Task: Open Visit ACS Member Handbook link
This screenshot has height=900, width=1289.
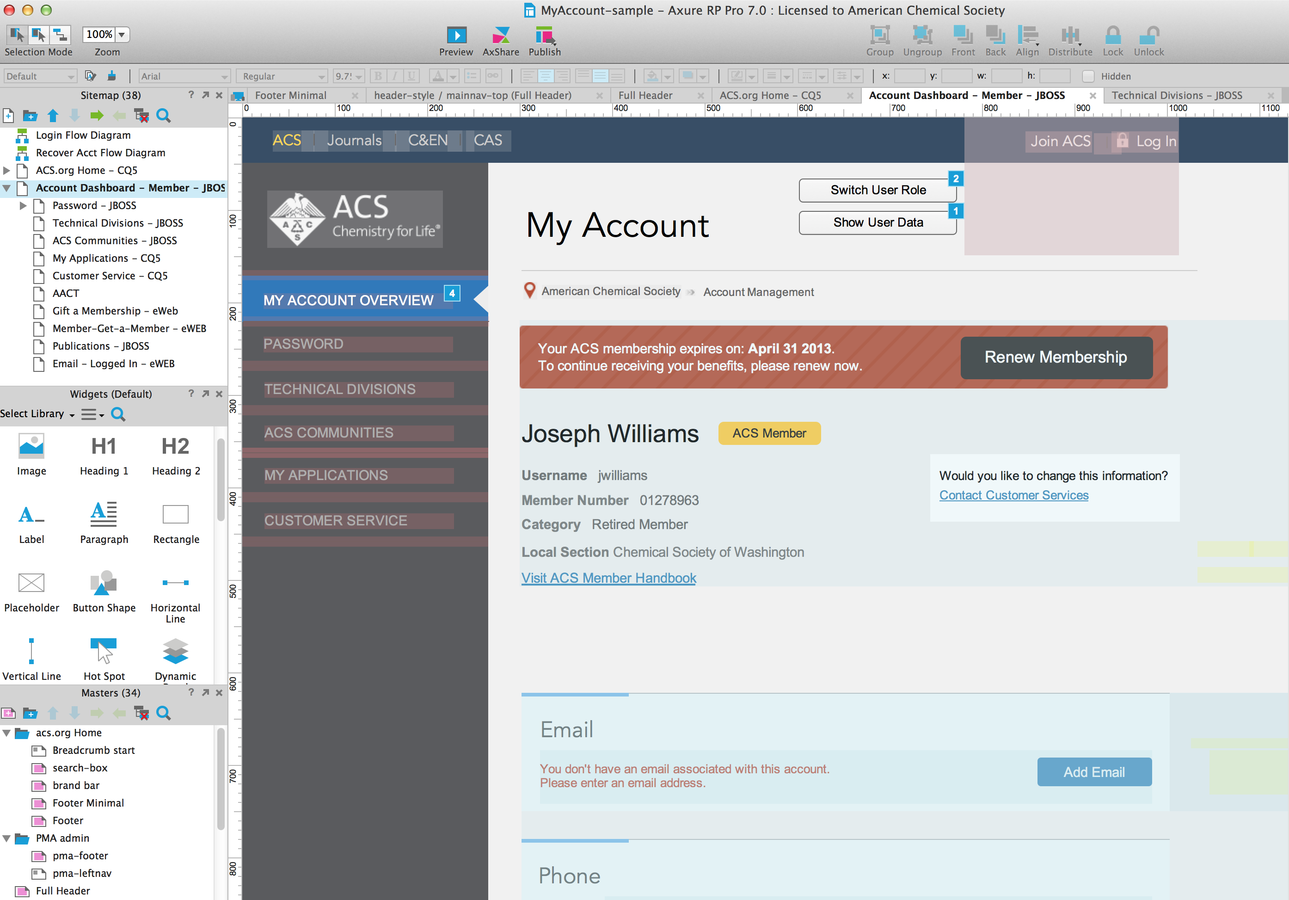Action: (x=609, y=578)
